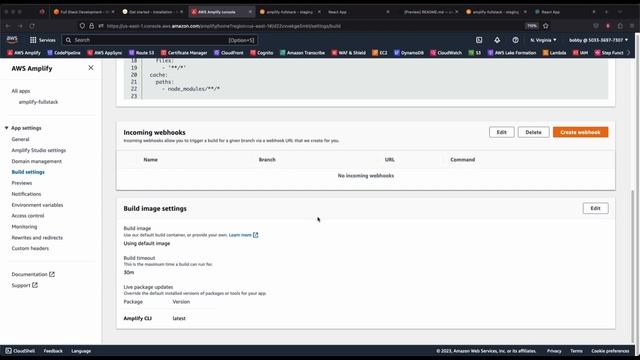The image size is (640, 360).
Task: Open the notifications bell
Action: point(497,40)
